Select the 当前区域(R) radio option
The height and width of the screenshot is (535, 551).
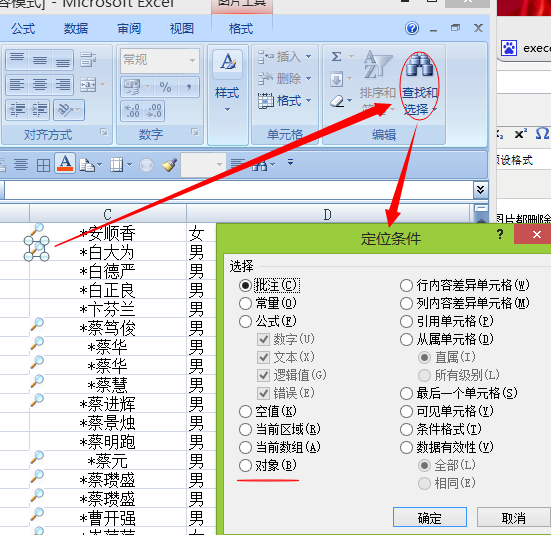pos(245,429)
